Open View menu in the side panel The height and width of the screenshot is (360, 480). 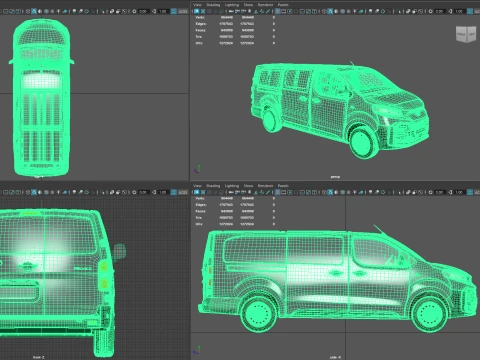197,186
